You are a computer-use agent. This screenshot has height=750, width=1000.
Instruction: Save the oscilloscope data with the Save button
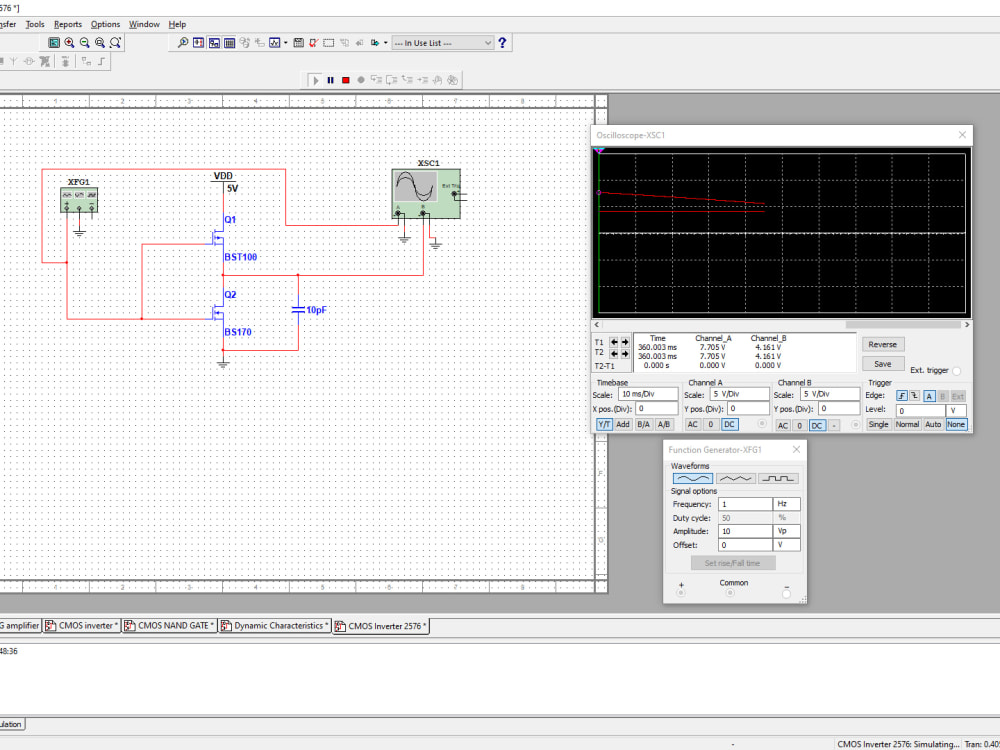pyautogui.click(x=883, y=364)
